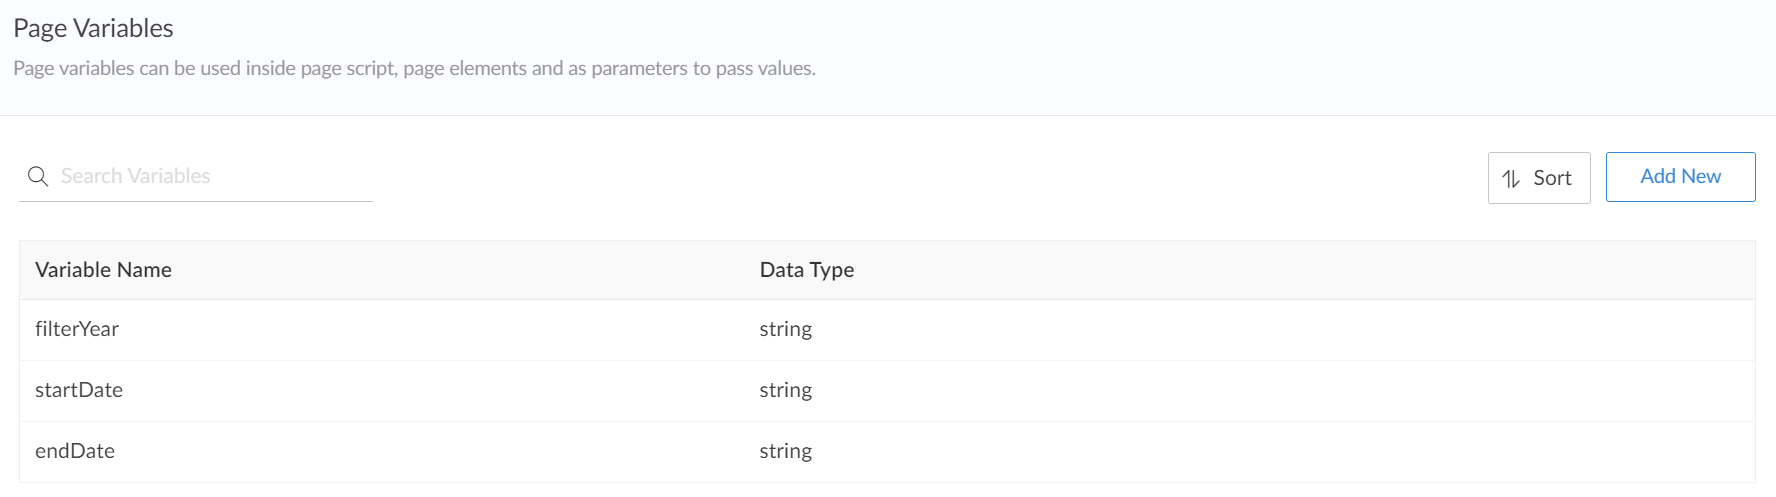Click the Data Type column header
The width and height of the screenshot is (1776, 497).
[x=806, y=270]
